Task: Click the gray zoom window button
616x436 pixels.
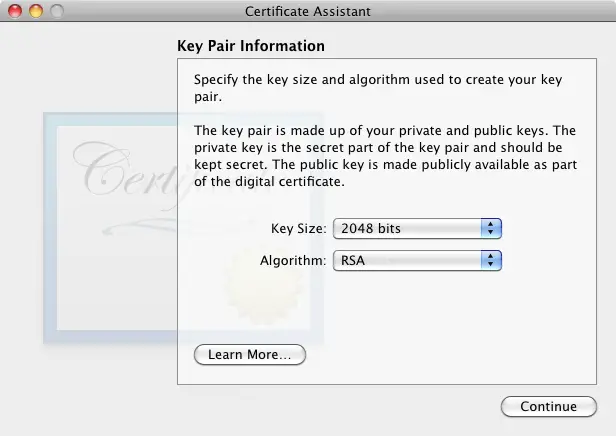Action: click(55, 12)
